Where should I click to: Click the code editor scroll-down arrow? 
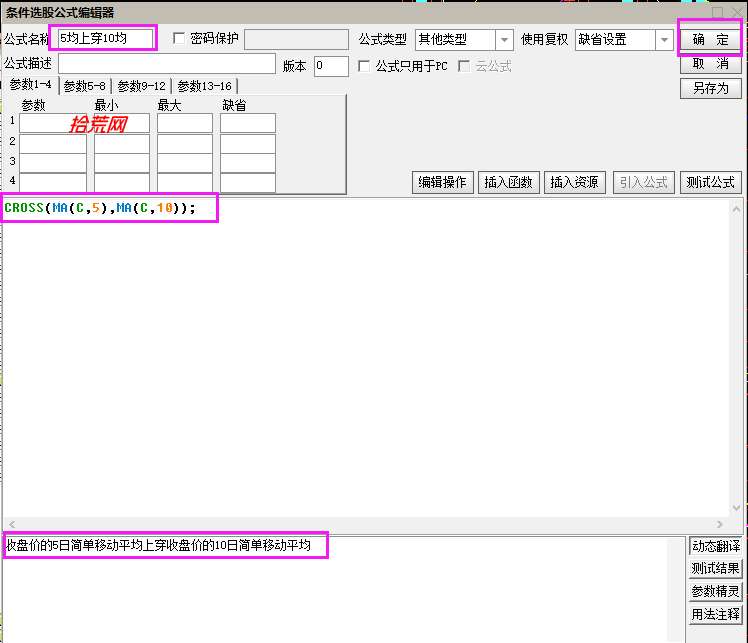736,508
